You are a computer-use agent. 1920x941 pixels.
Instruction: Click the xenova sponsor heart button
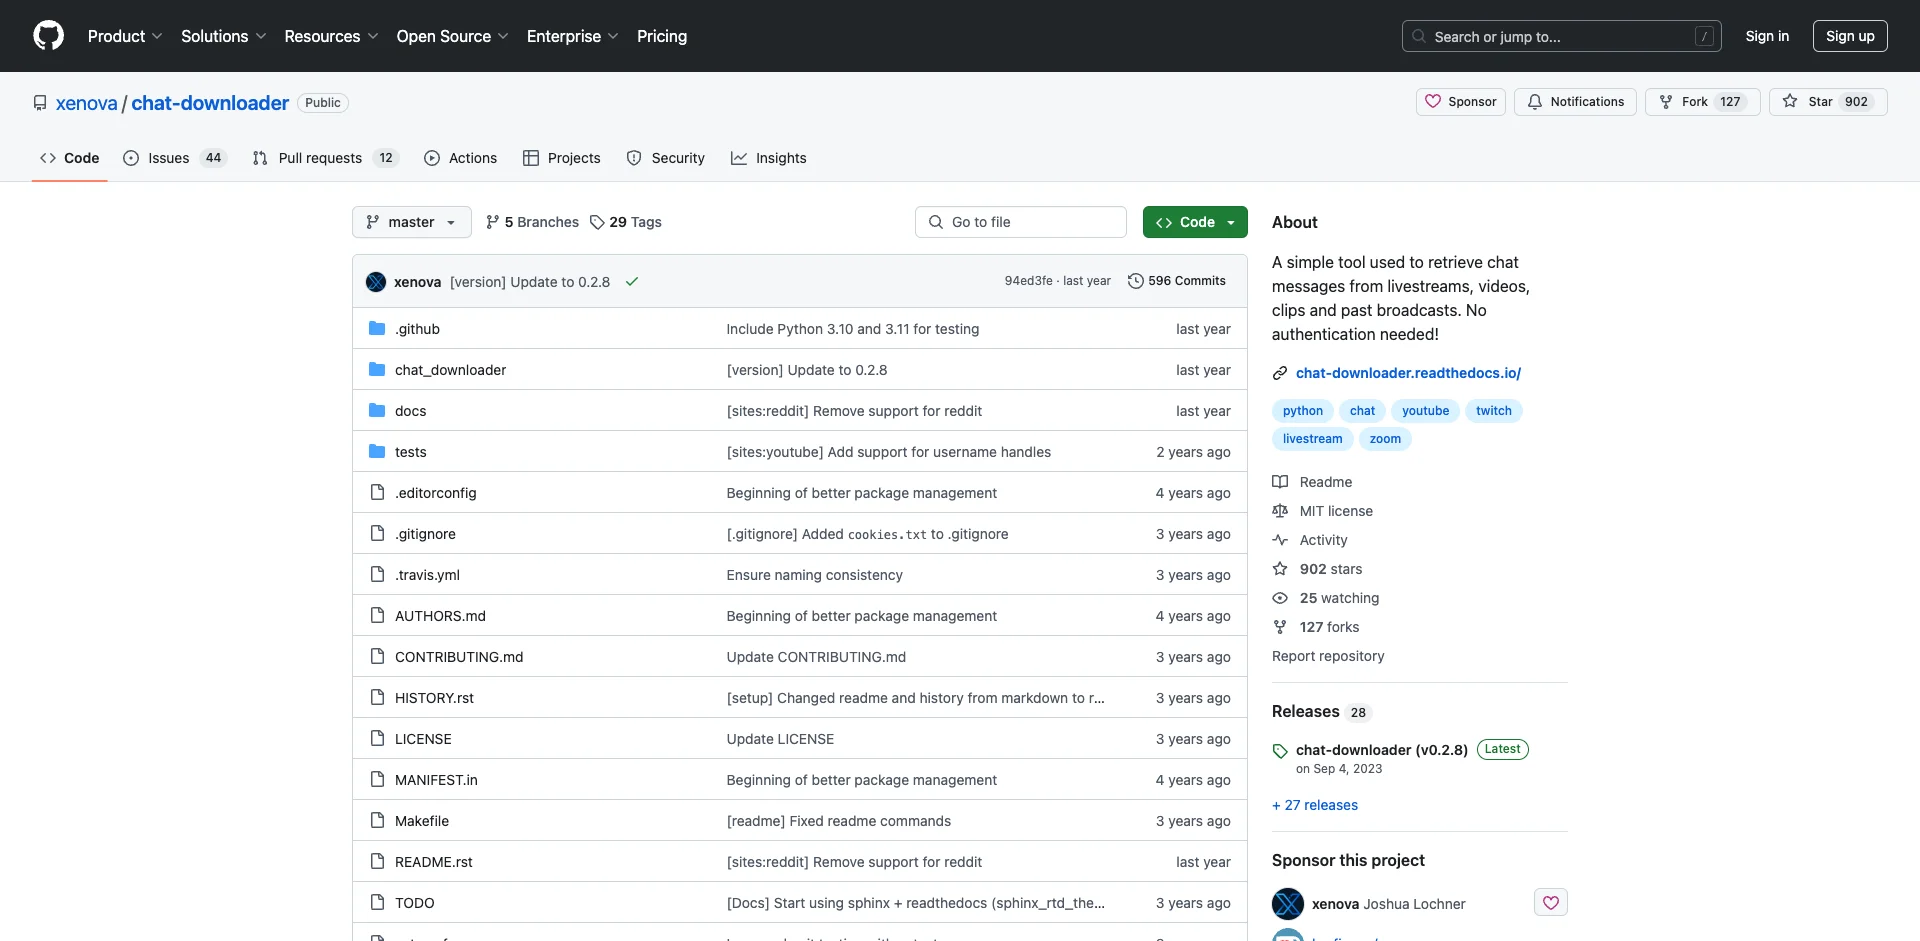click(1551, 903)
